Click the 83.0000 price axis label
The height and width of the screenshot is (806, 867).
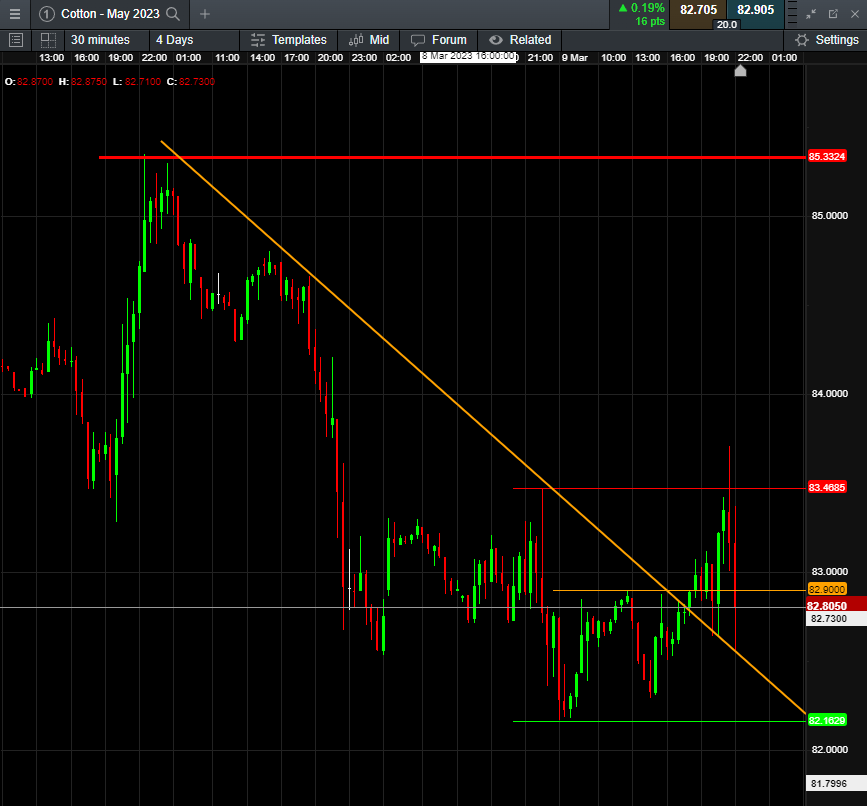coord(829,572)
